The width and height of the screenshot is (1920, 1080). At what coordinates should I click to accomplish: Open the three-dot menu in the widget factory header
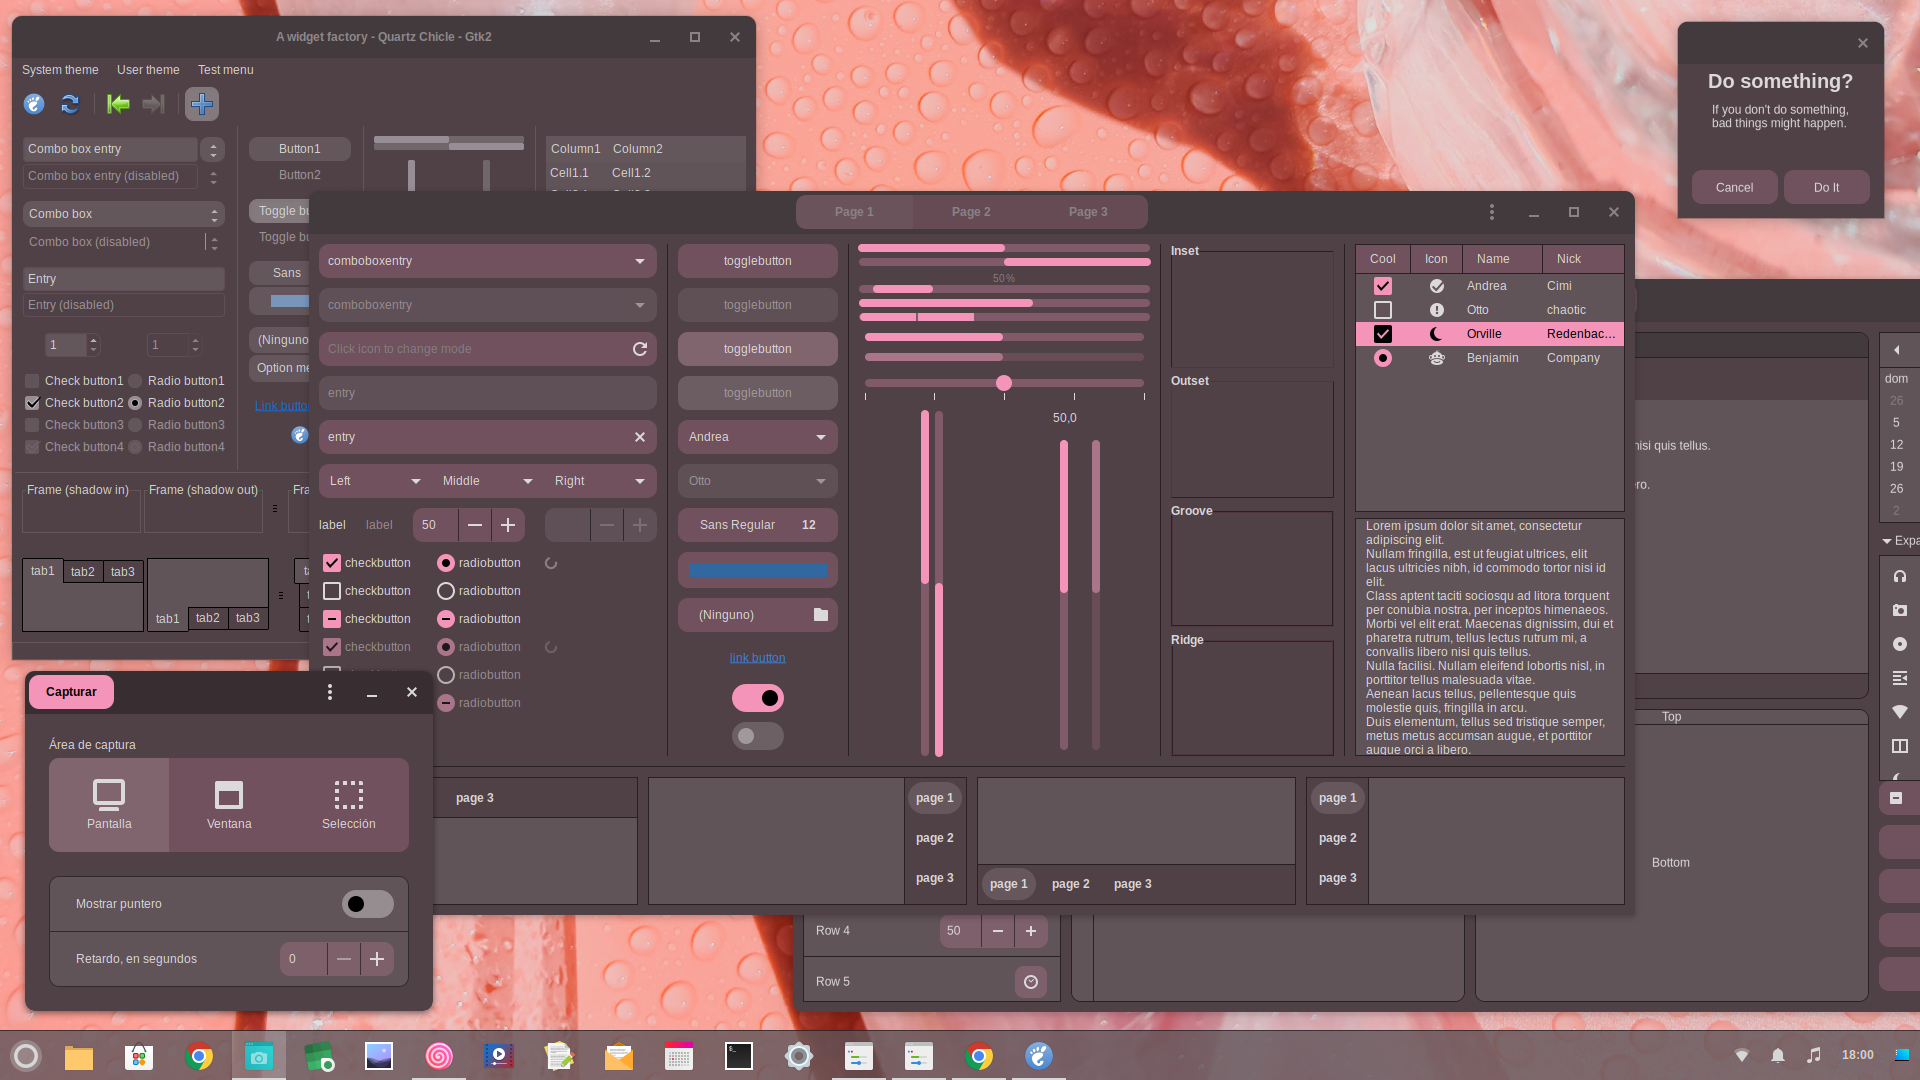click(1492, 212)
